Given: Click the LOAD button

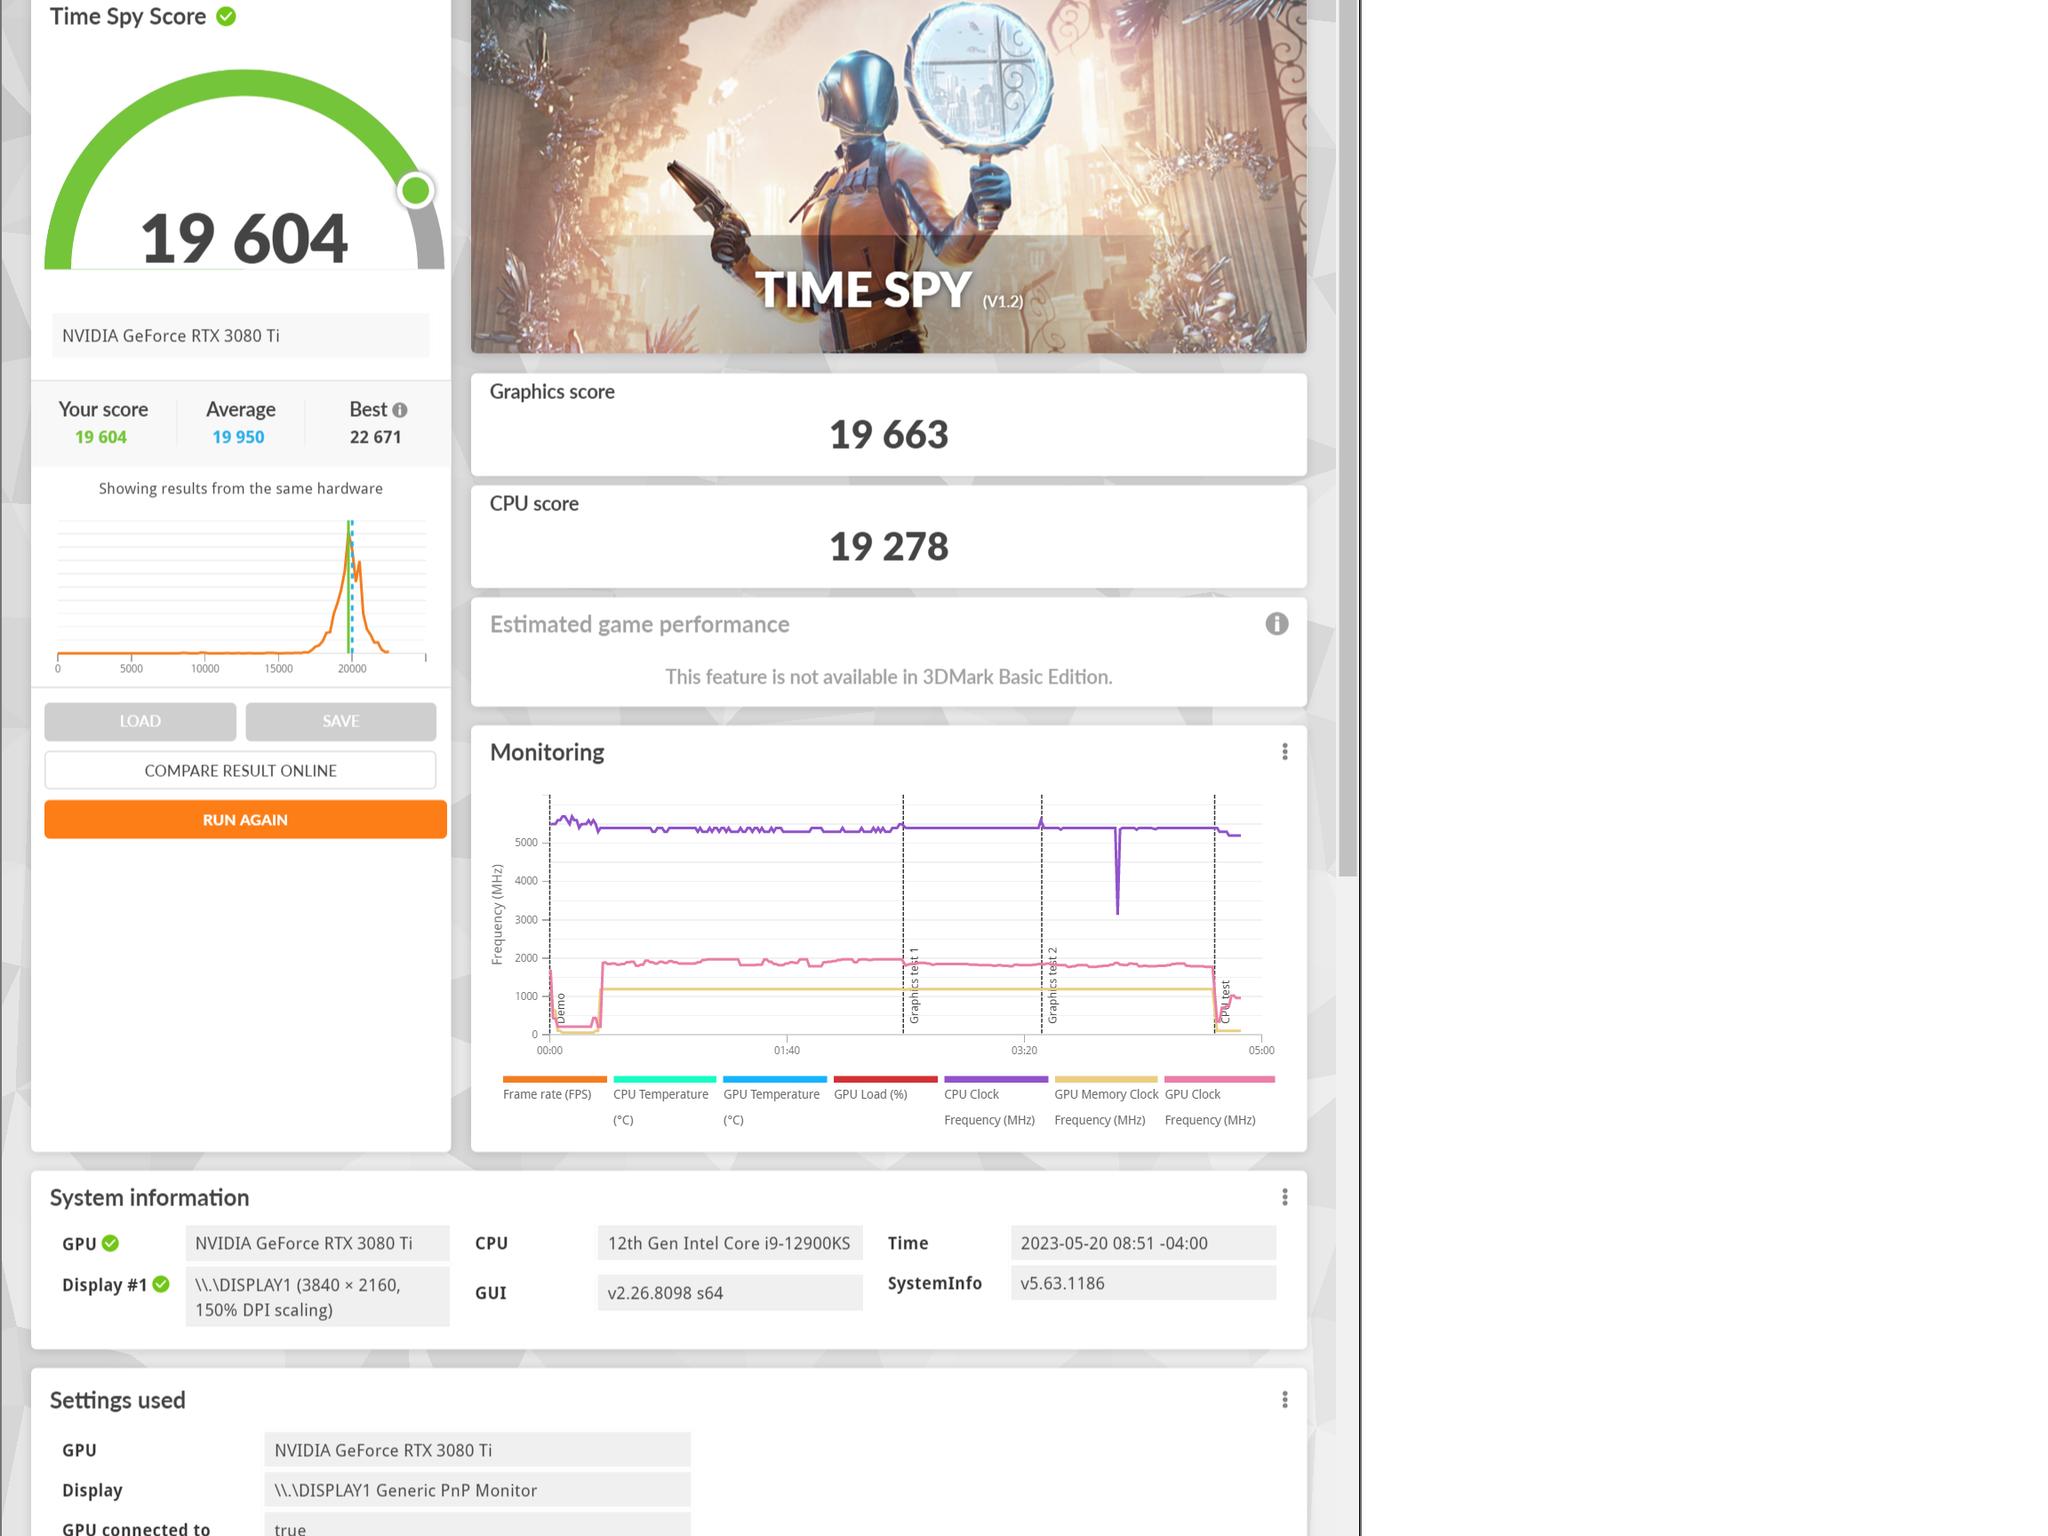Looking at the screenshot, I should [140, 721].
